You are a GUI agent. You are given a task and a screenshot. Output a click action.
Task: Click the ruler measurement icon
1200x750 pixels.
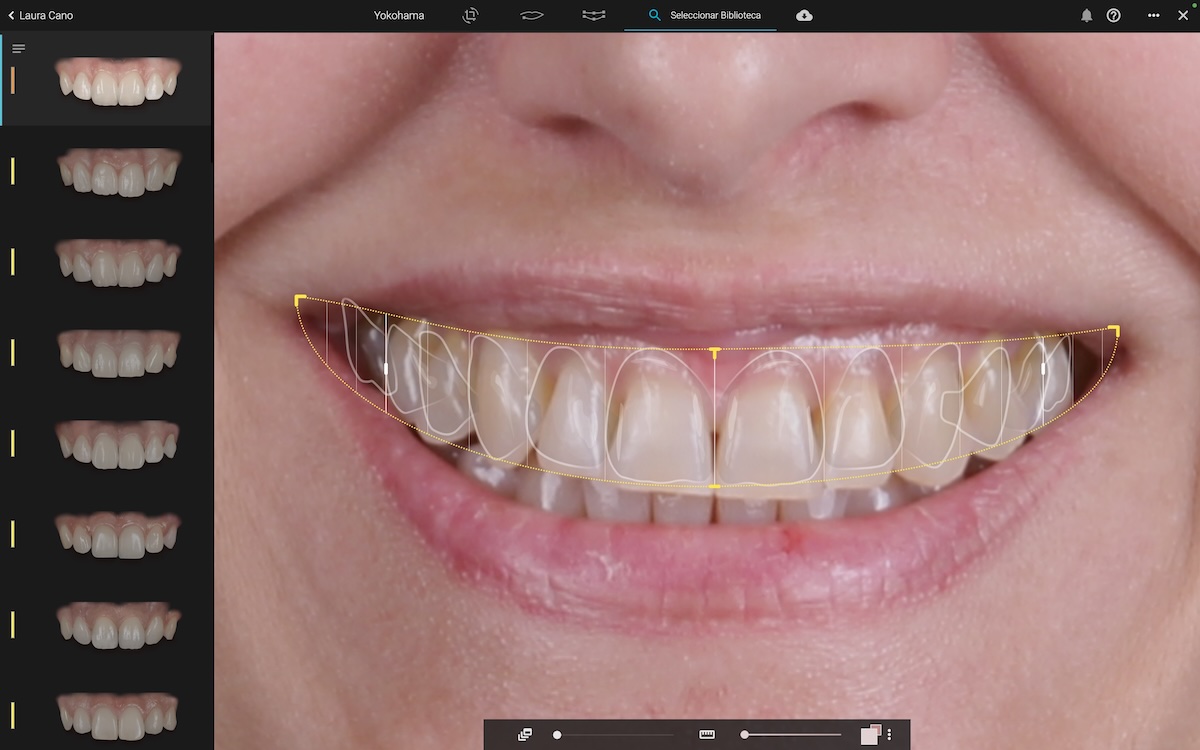click(x=707, y=735)
